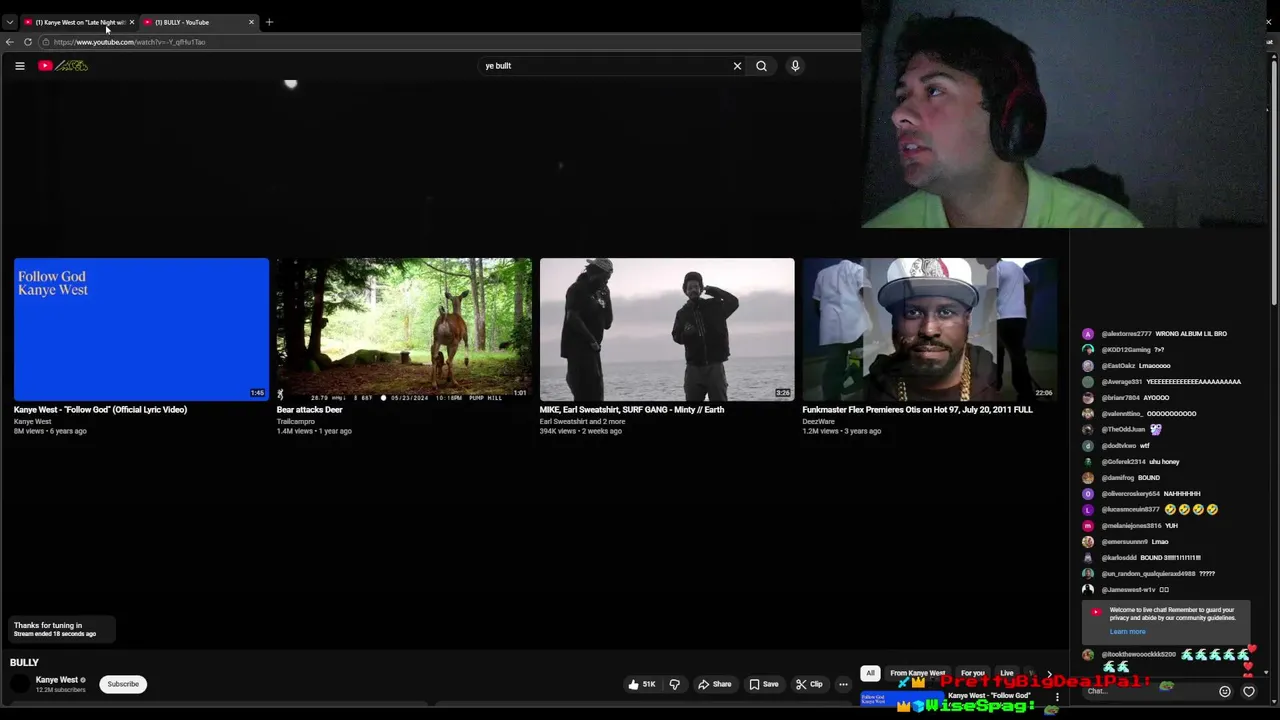Open more actions three-dot menu
This screenshot has height=720, width=1280.
tap(843, 684)
